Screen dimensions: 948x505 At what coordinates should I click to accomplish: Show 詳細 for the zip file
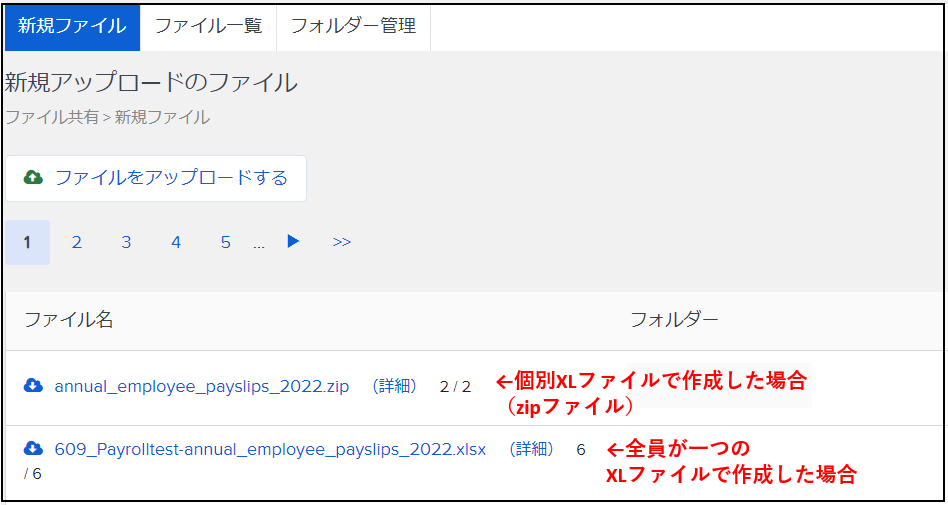click(x=393, y=386)
